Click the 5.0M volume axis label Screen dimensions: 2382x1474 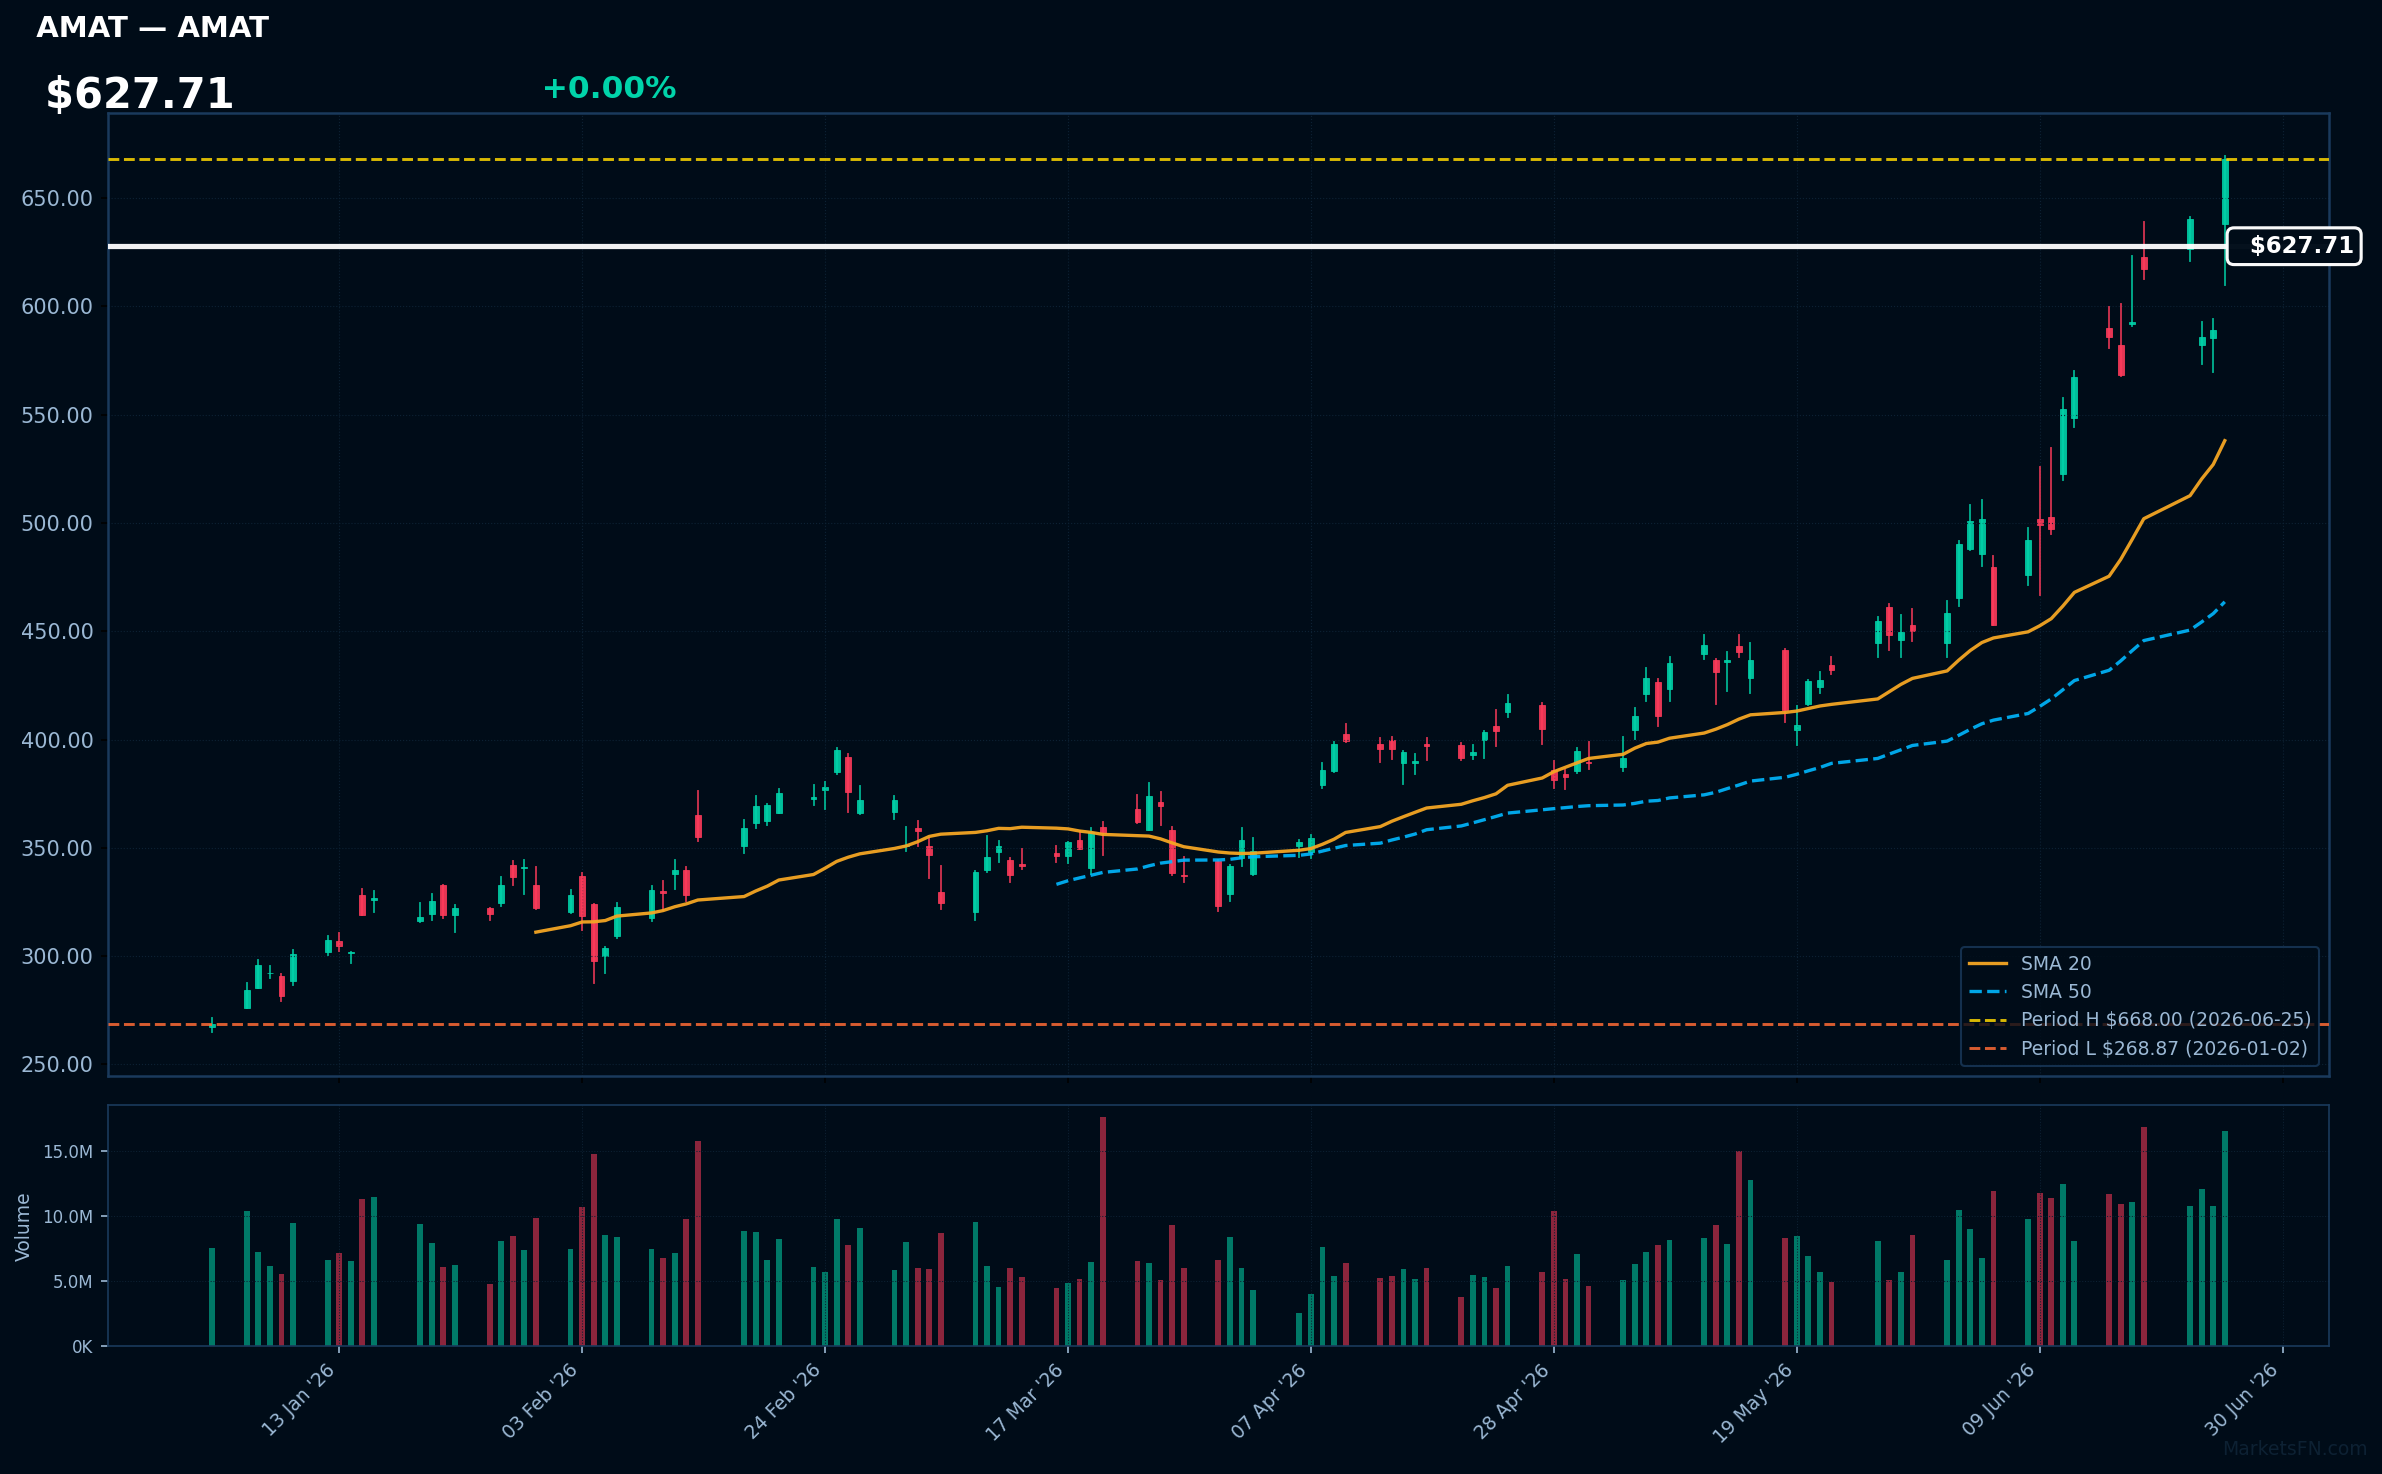(72, 1282)
